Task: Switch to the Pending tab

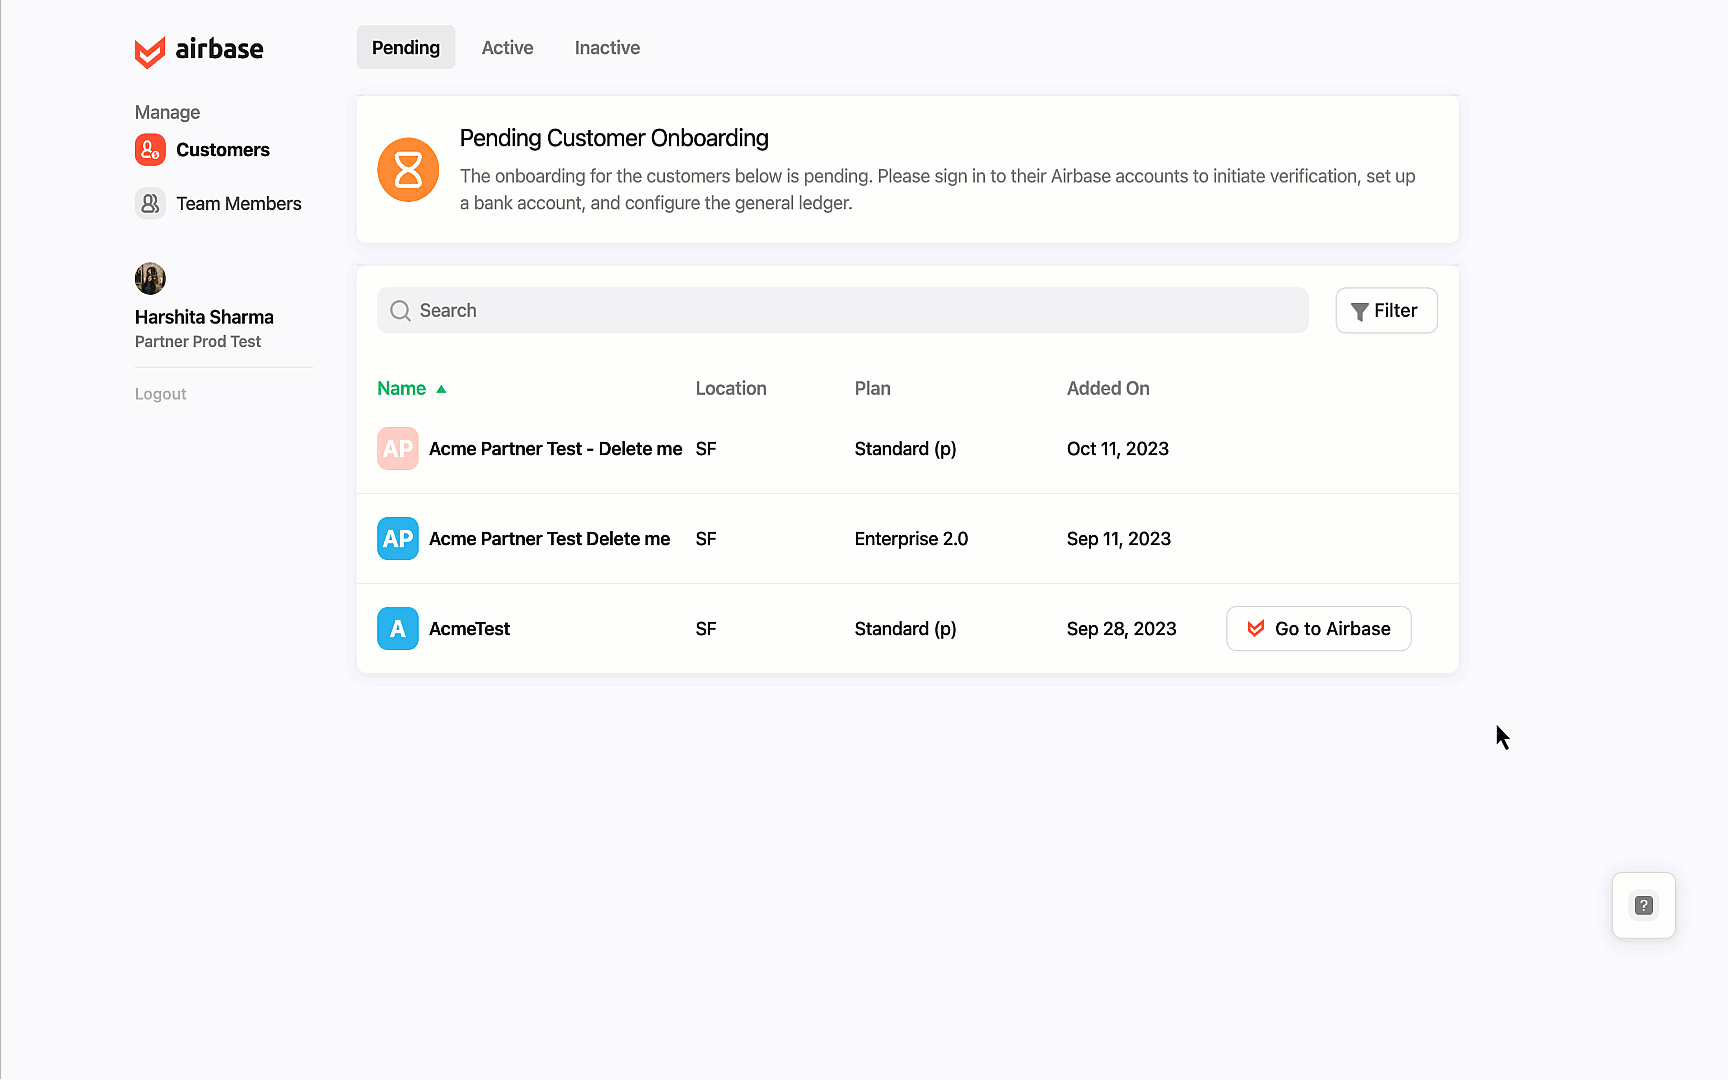Action: click(x=406, y=48)
